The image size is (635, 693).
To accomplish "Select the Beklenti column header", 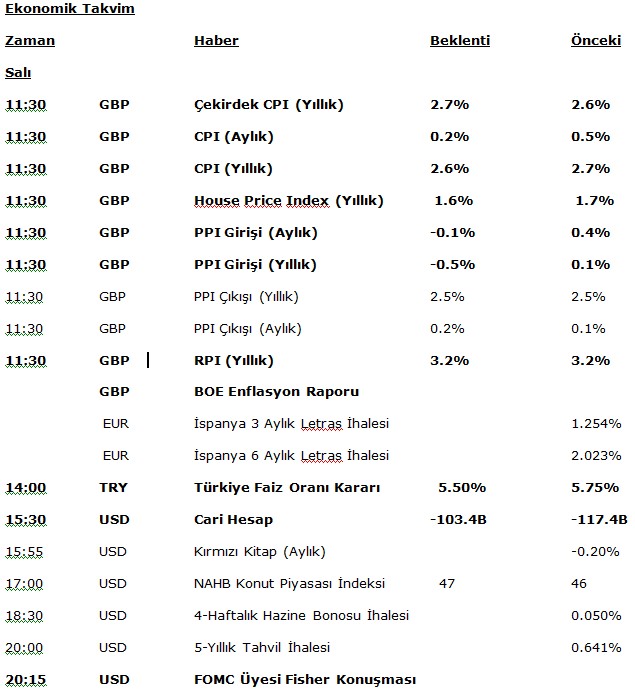I will click(x=460, y=41).
